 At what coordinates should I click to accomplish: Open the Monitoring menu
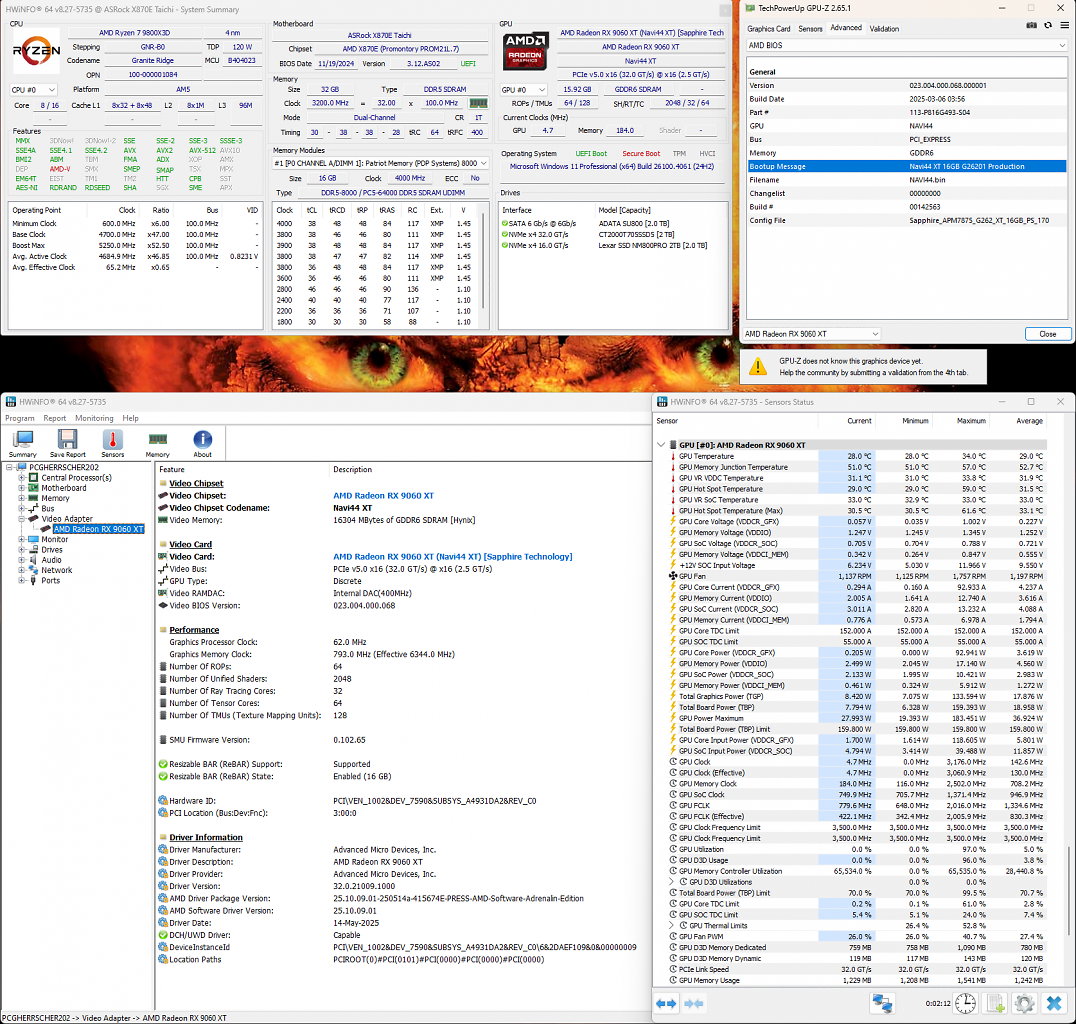94,418
